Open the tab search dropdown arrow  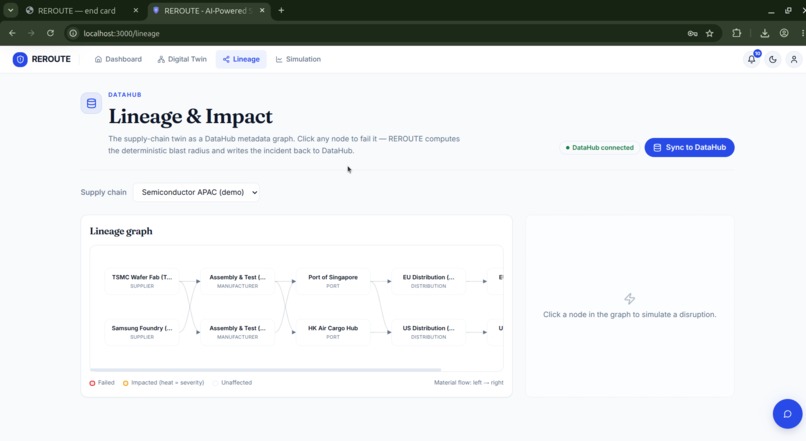click(x=10, y=10)
